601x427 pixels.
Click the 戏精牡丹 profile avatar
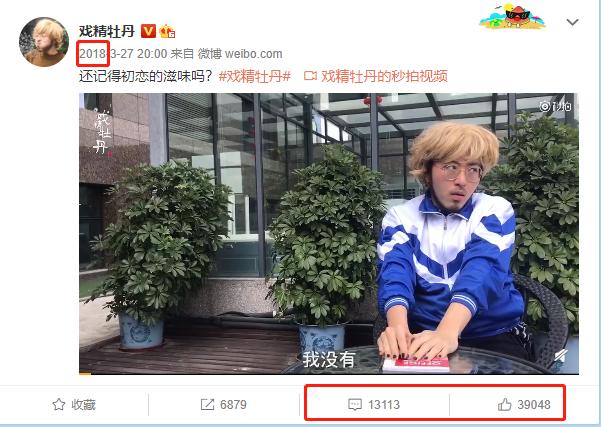[x=44, y=42]
